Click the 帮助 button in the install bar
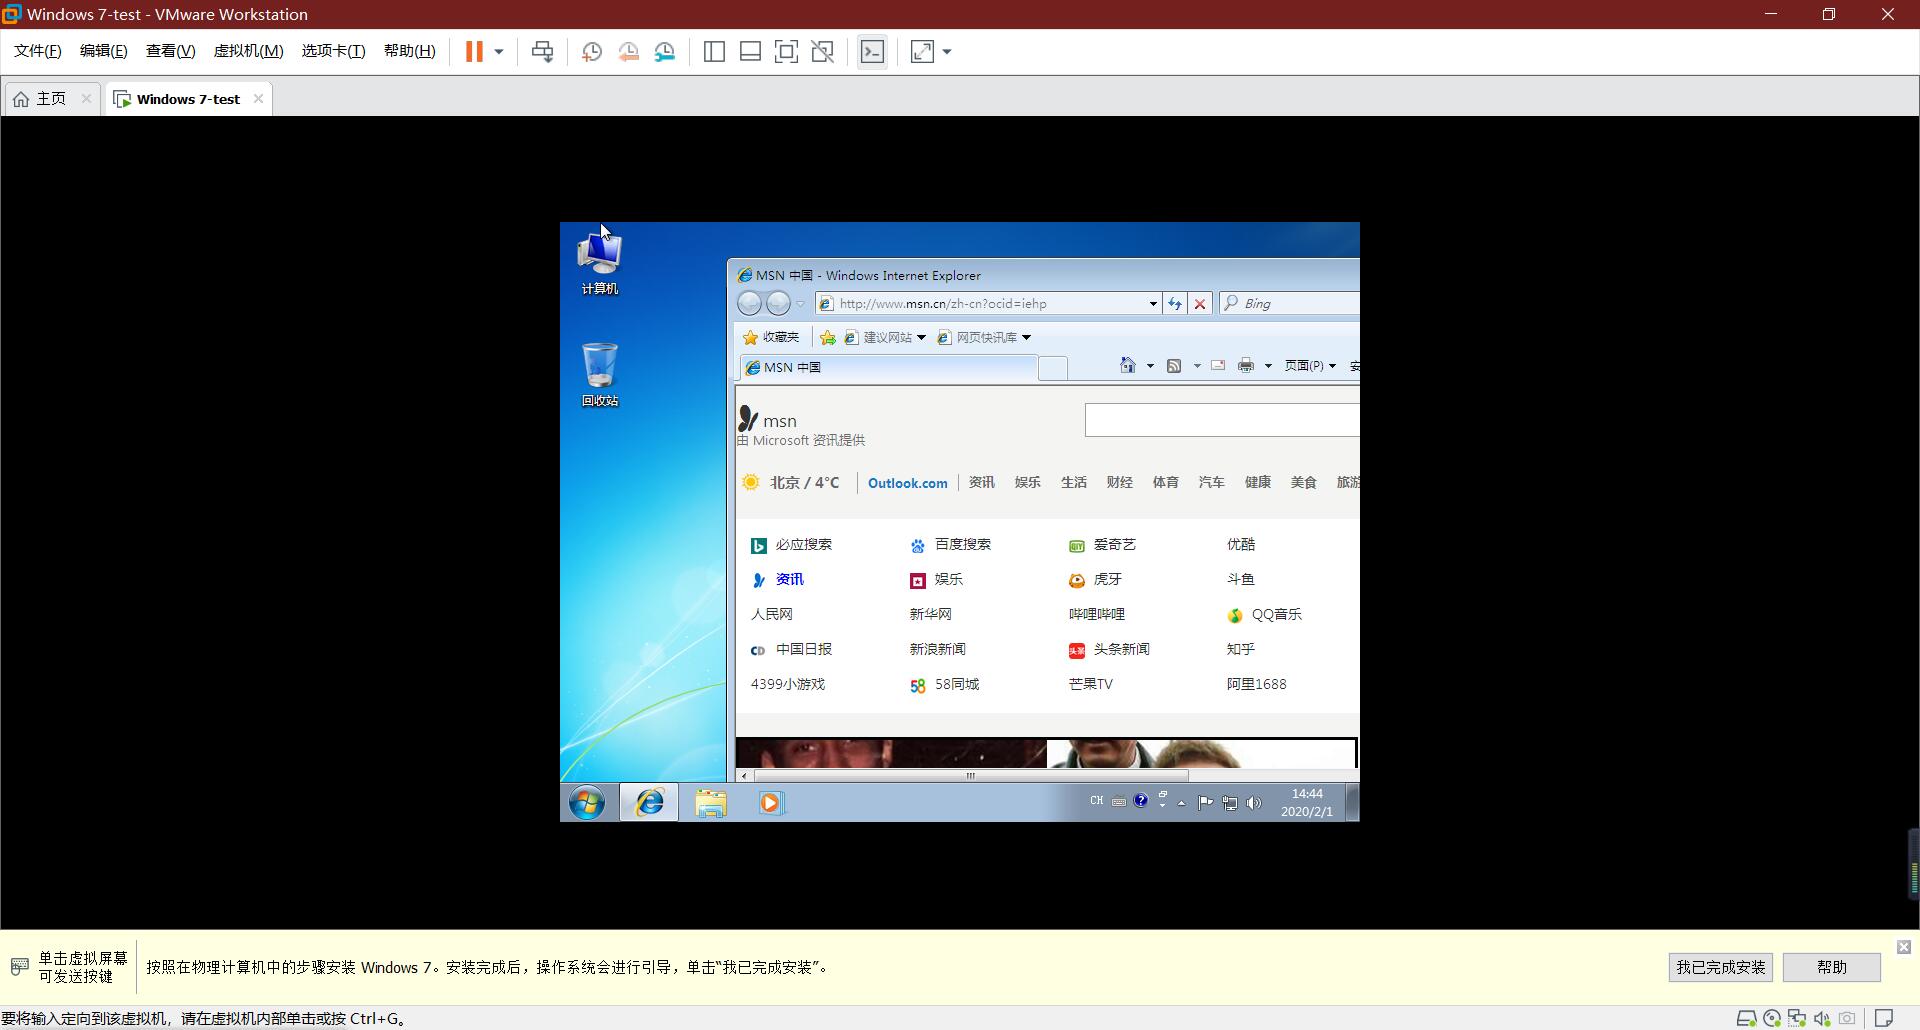 1831,967
